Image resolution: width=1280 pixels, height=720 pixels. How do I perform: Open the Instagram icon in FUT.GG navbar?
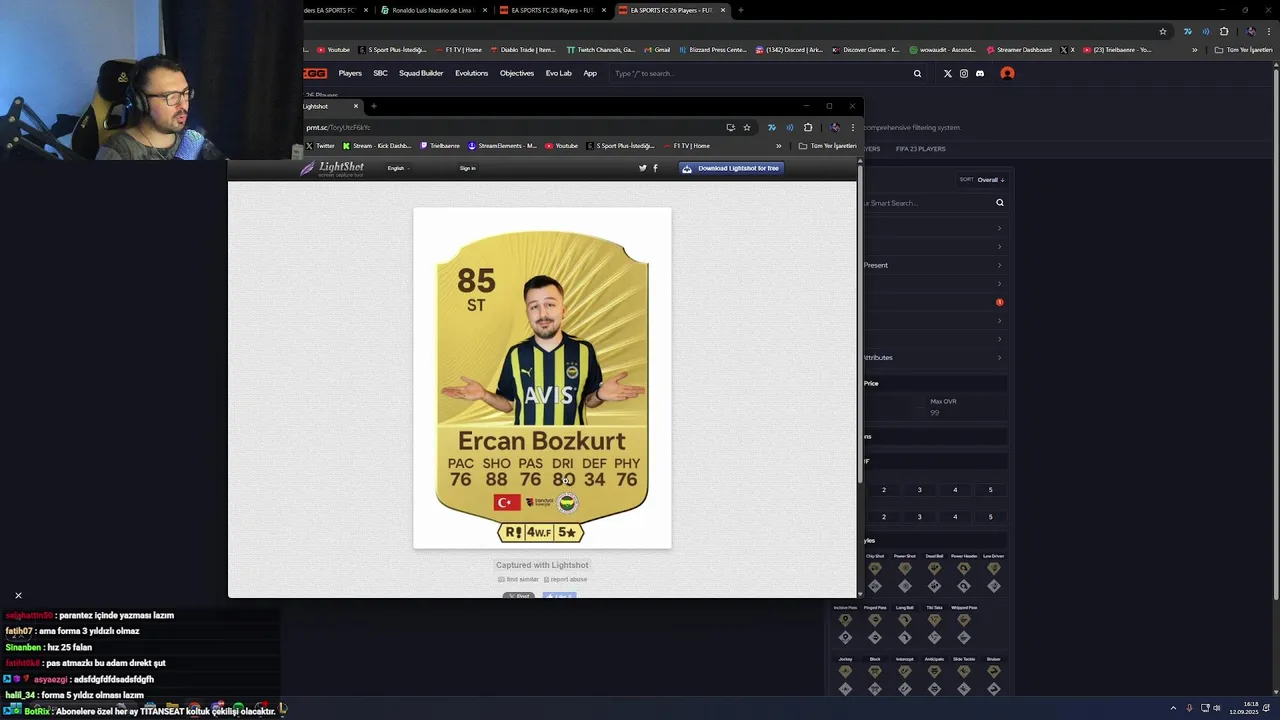click(x=964, y=73)
